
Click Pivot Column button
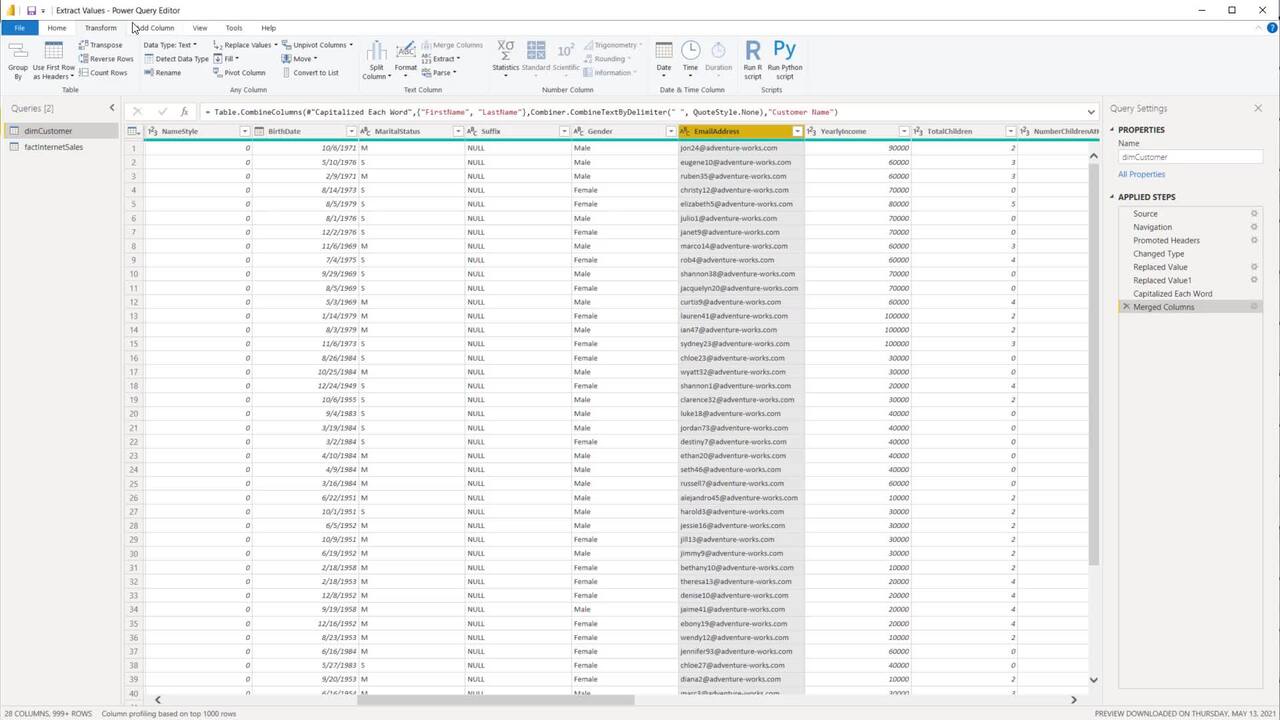click(x=239, y=73)
